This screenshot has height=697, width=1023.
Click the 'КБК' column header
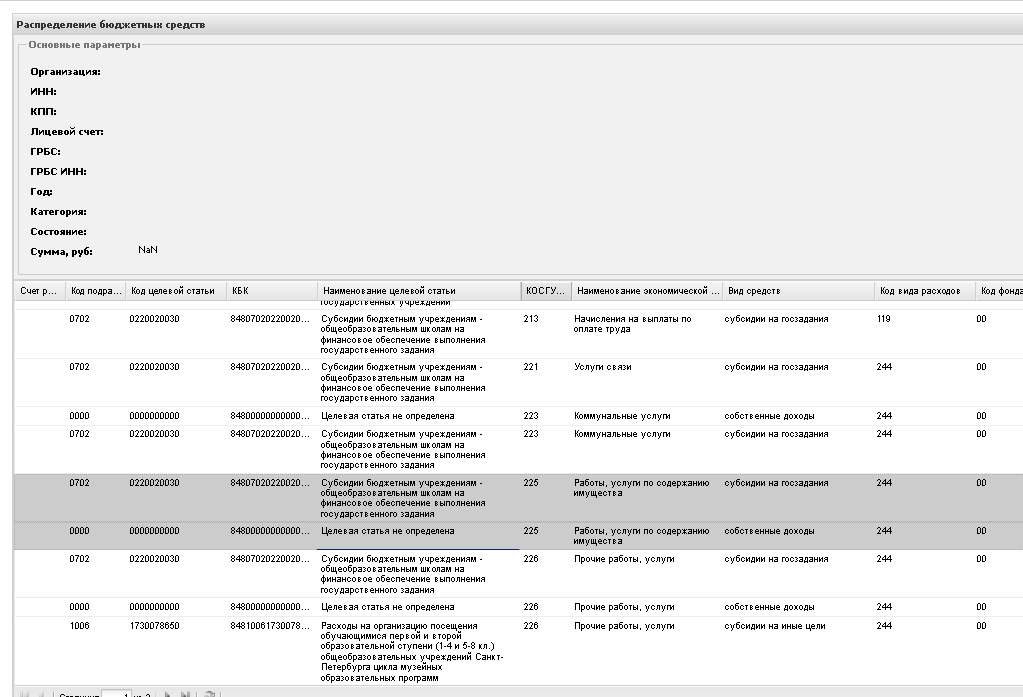point(272,291)
